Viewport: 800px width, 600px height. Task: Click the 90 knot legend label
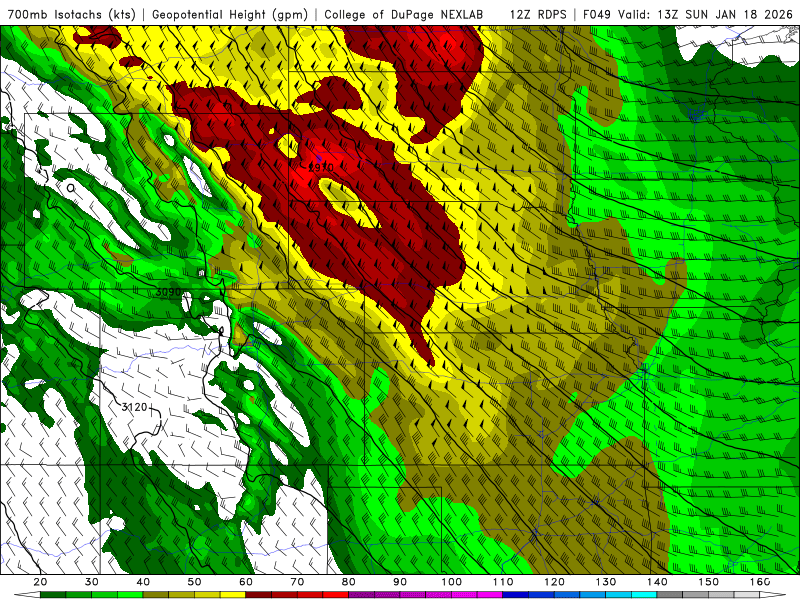point(400,582)
